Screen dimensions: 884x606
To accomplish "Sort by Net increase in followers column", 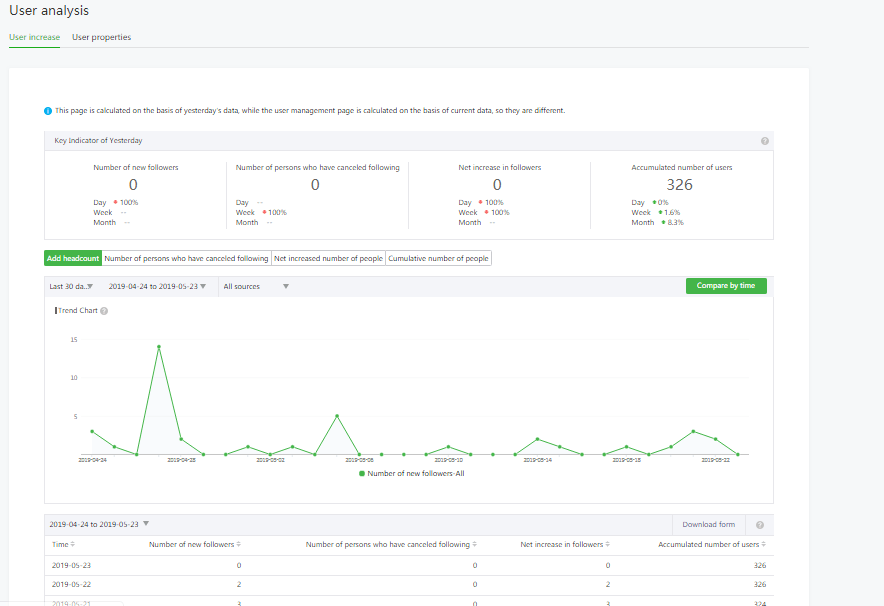I will (x=608, y=545).
